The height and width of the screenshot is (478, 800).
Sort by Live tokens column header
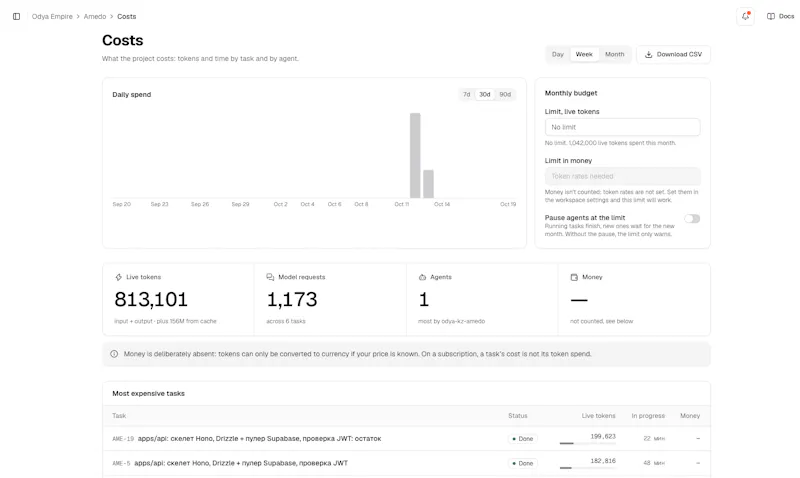pyautogui.click(x=598, y=416)
